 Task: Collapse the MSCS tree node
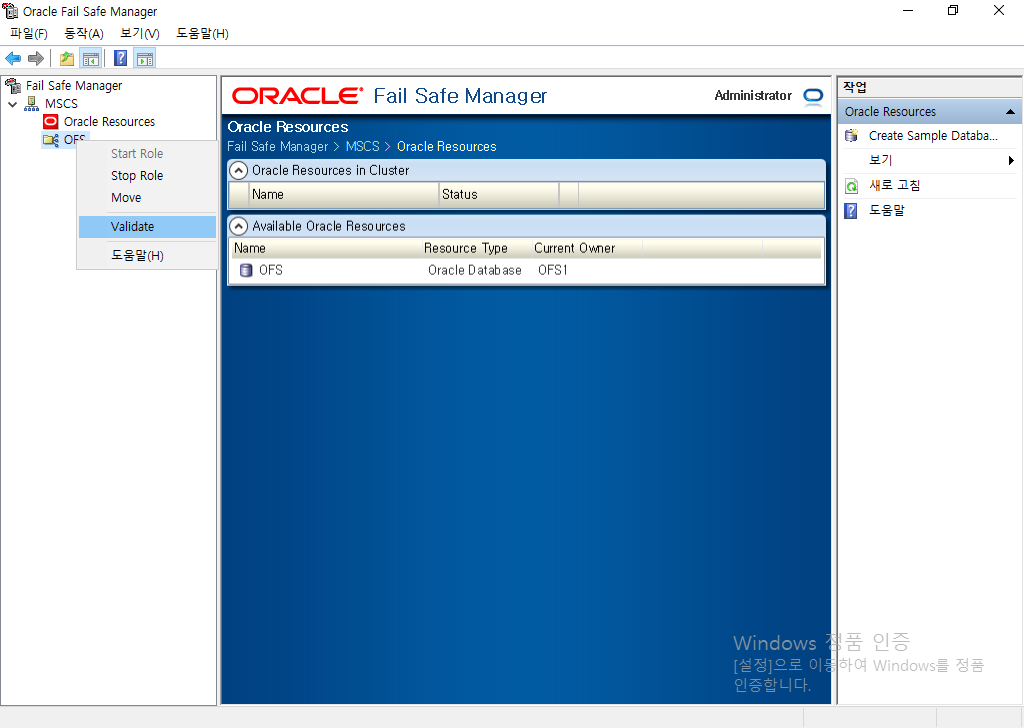[x=12, y=104]
